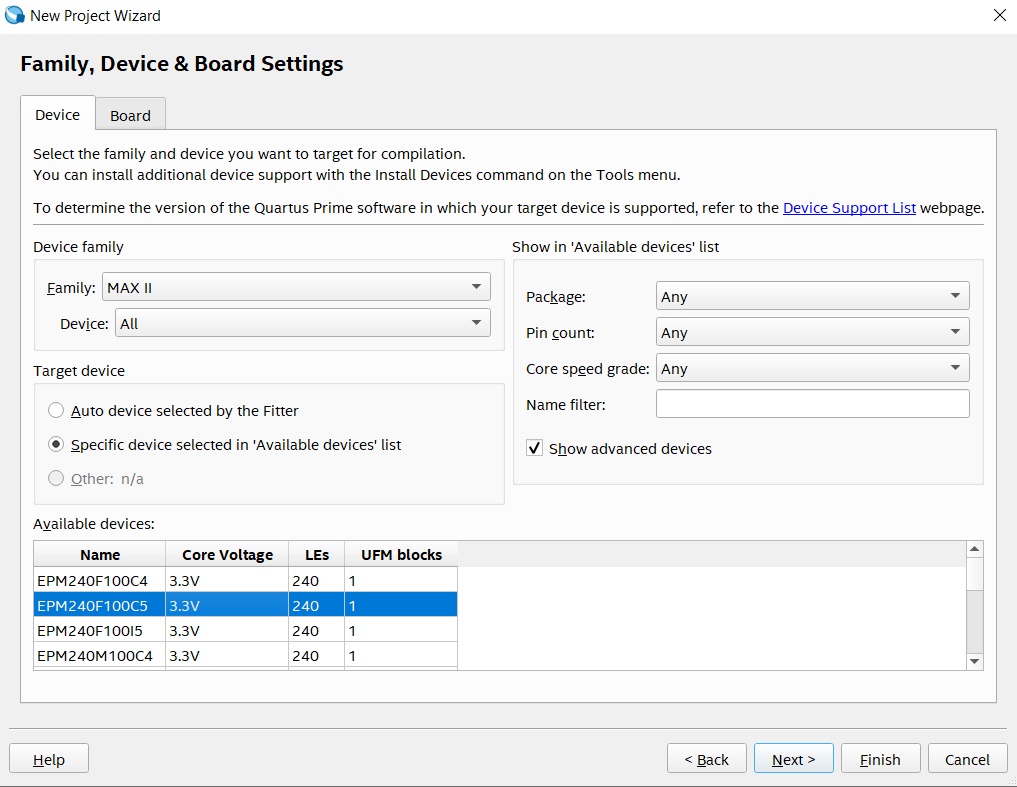Expand the Package filter dropdown
The width and height of the screenshot is (1017, 787).
(x=812, y=296)
